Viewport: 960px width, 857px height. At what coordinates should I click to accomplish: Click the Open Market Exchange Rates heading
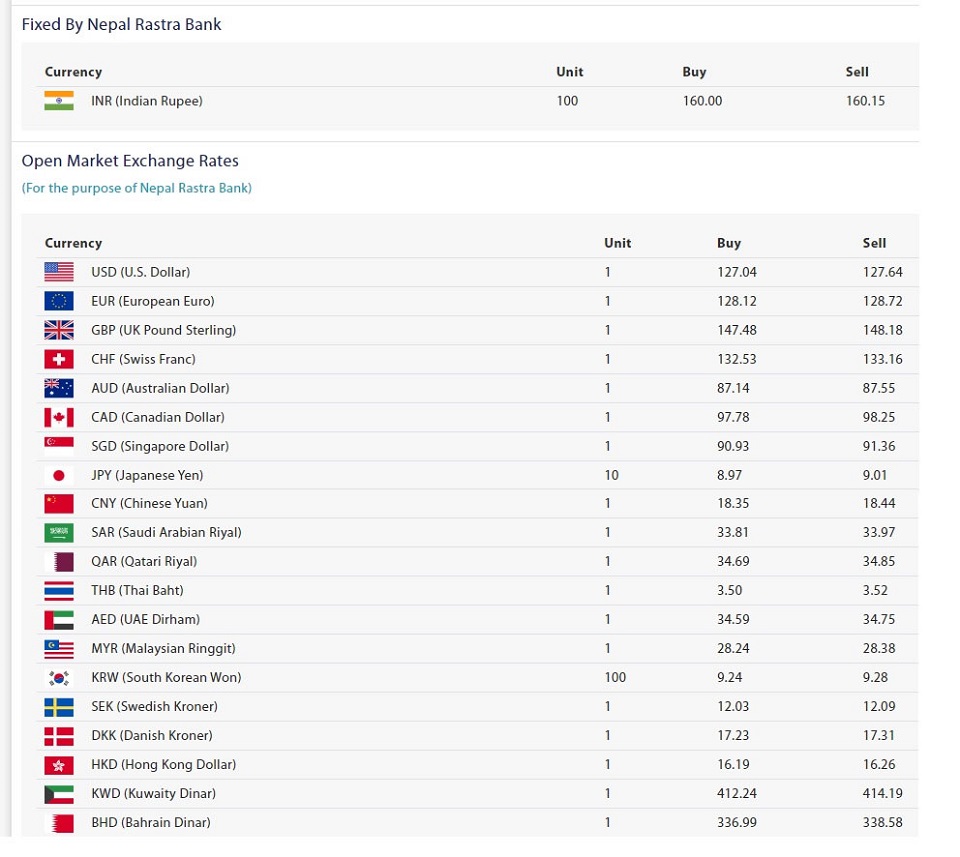130,160
